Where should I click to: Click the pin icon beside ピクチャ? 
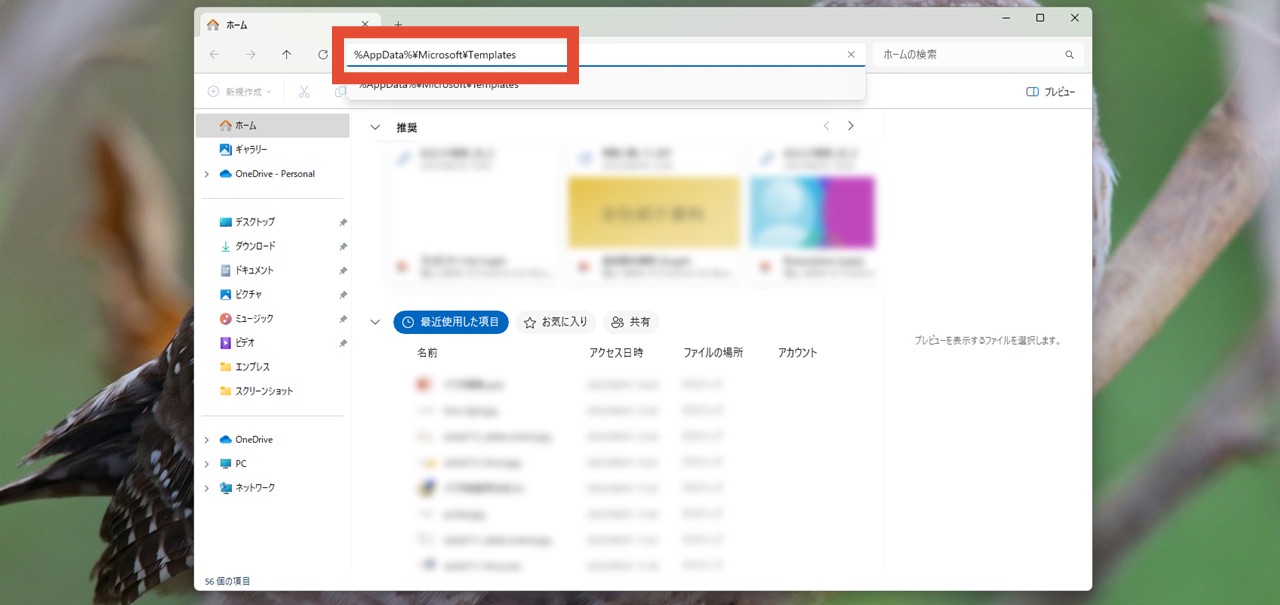click(x=342, y=295)
